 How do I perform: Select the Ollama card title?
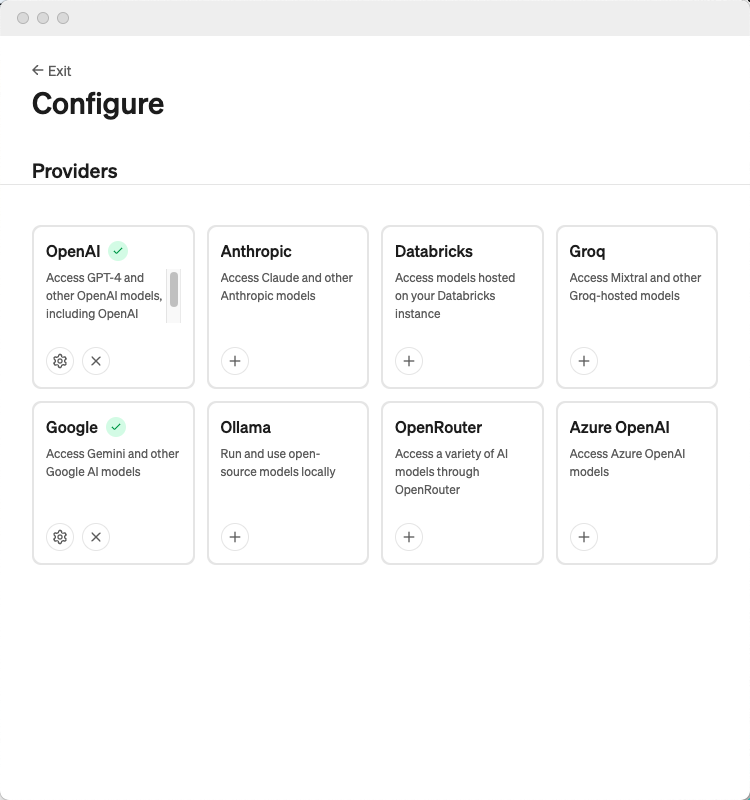pyautogui.click(x=246, y=428)
